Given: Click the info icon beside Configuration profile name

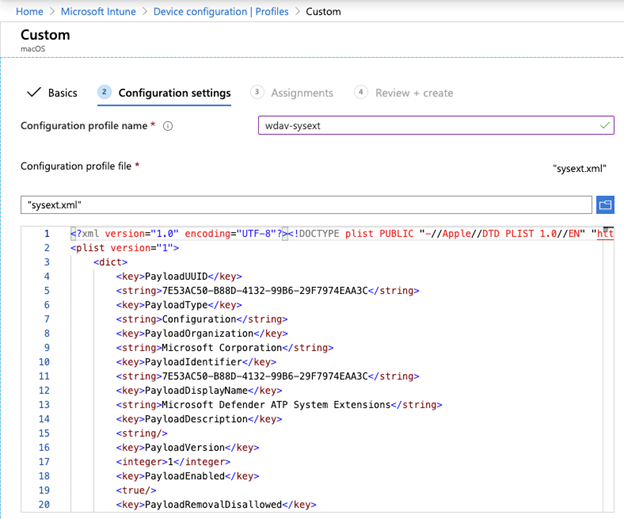Looking at the screenshot, I should coord(168,126).
